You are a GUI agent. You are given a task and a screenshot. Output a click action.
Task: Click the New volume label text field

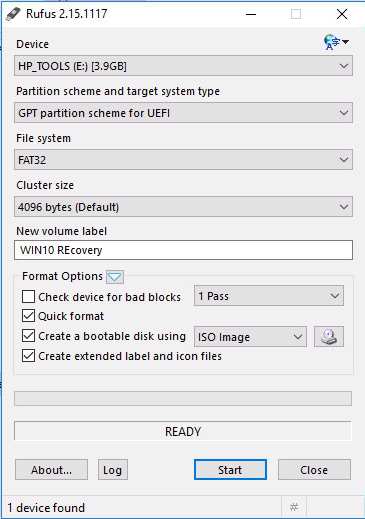point(183,250)
